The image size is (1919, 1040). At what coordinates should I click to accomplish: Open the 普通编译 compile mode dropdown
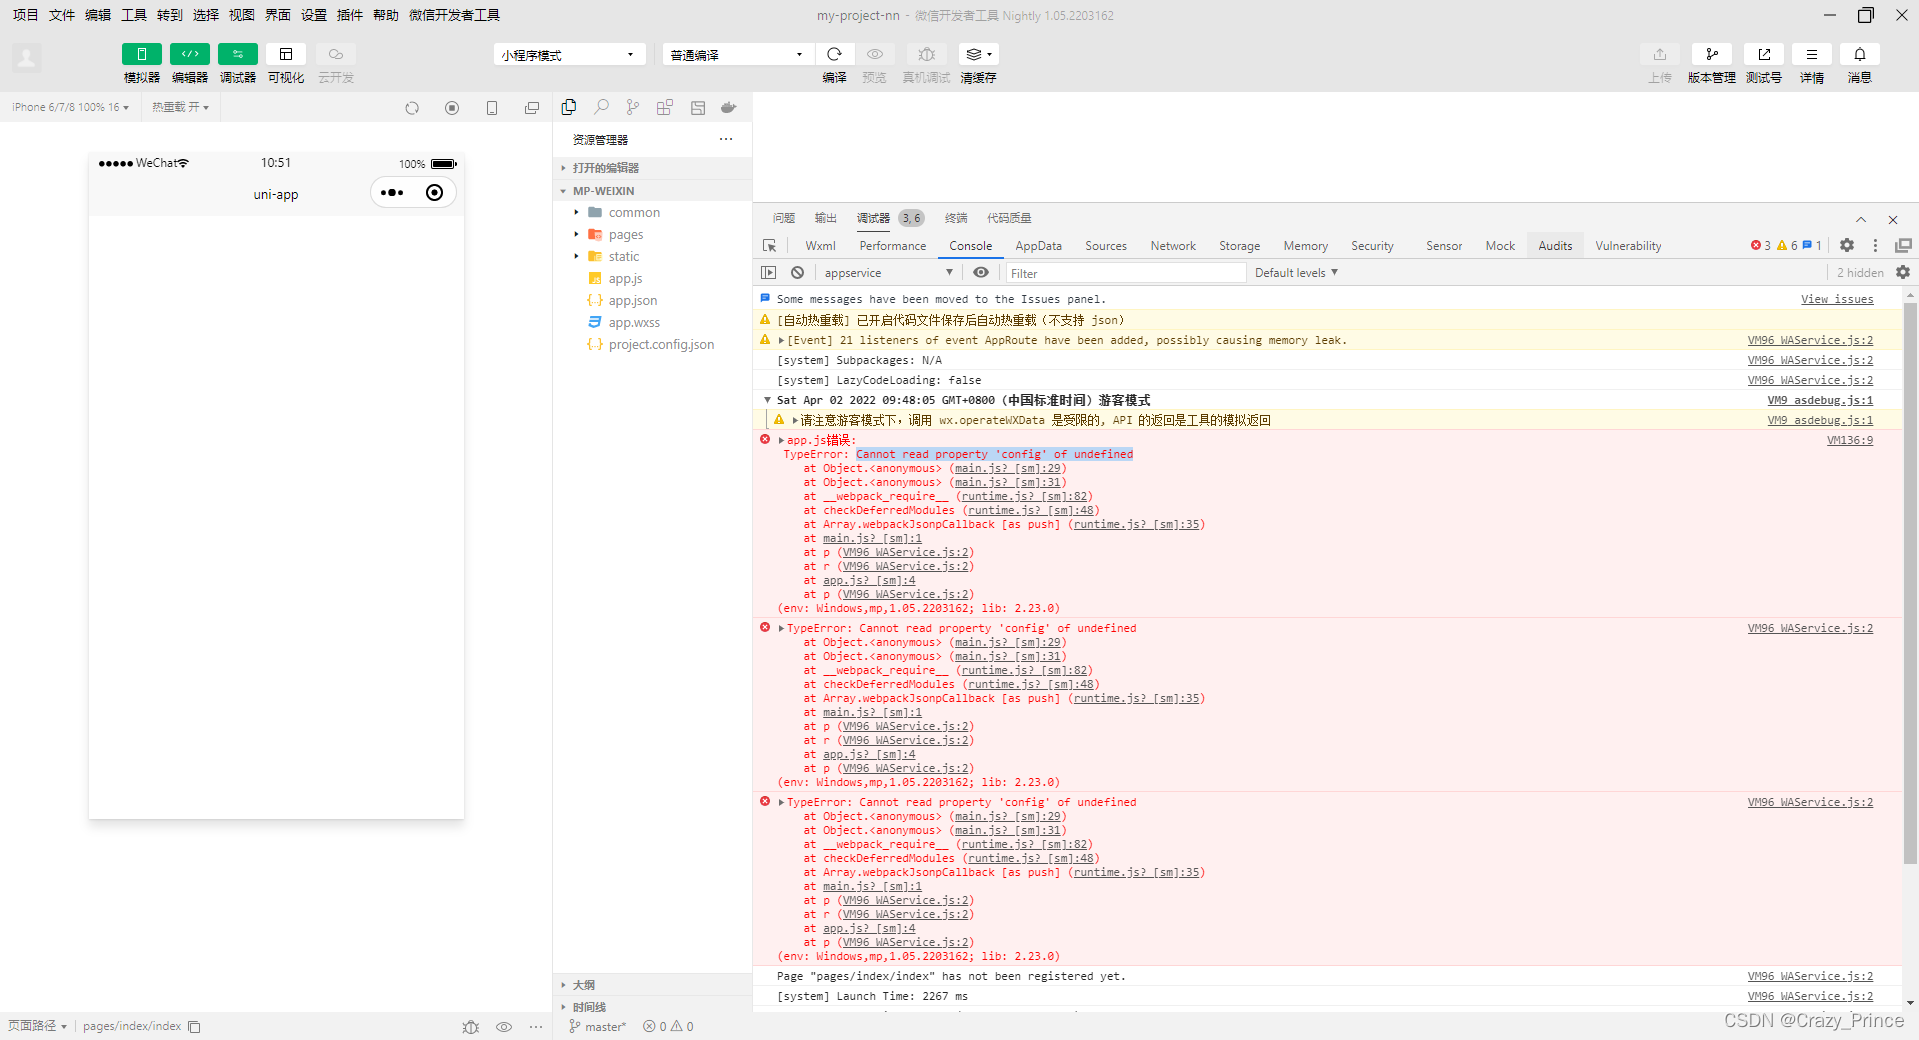click(x=738, y=55)
